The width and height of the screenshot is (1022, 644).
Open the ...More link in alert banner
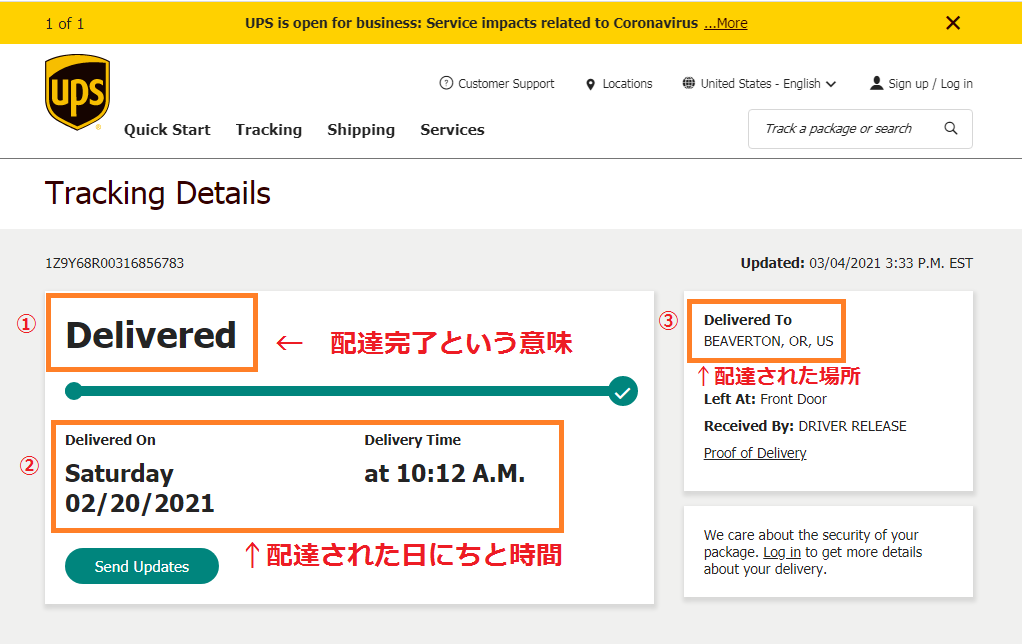click(725, 23)
